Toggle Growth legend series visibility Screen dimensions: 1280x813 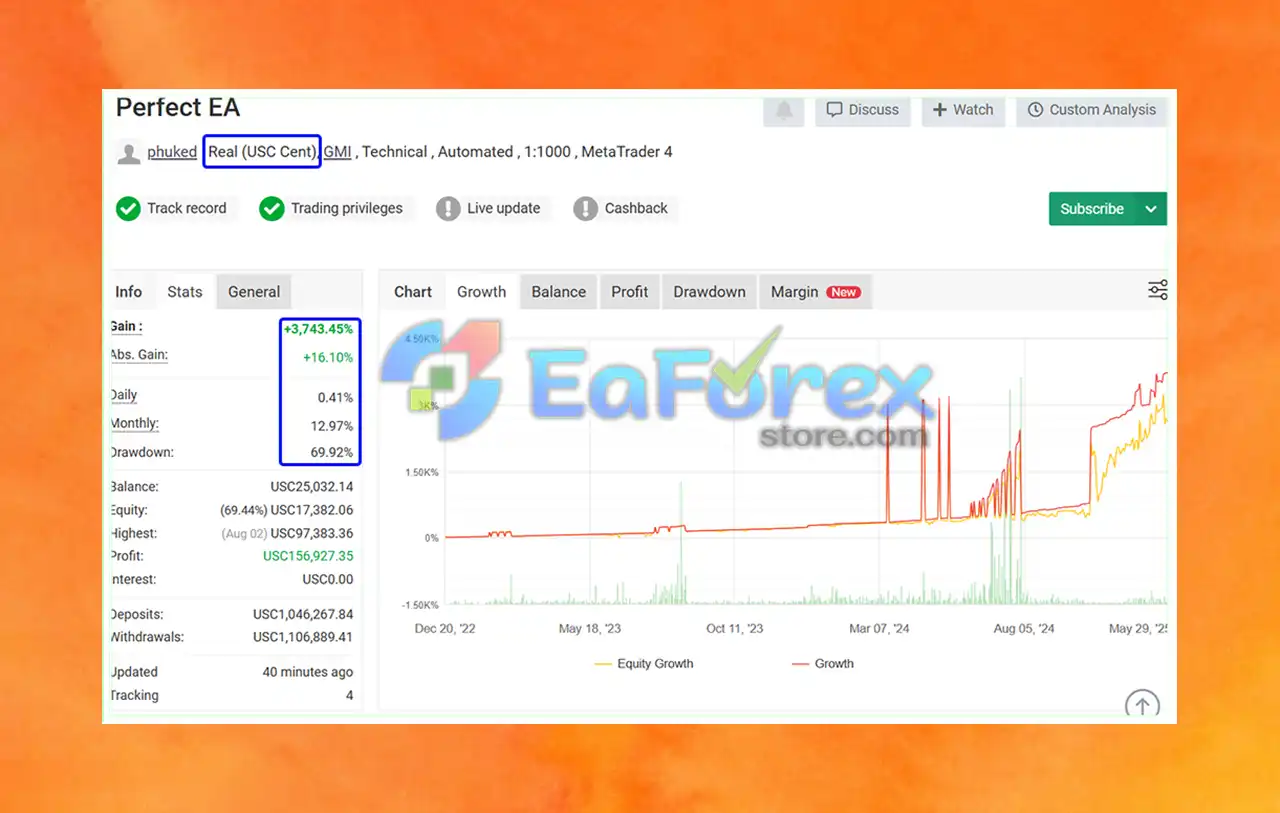coord(822,663)
